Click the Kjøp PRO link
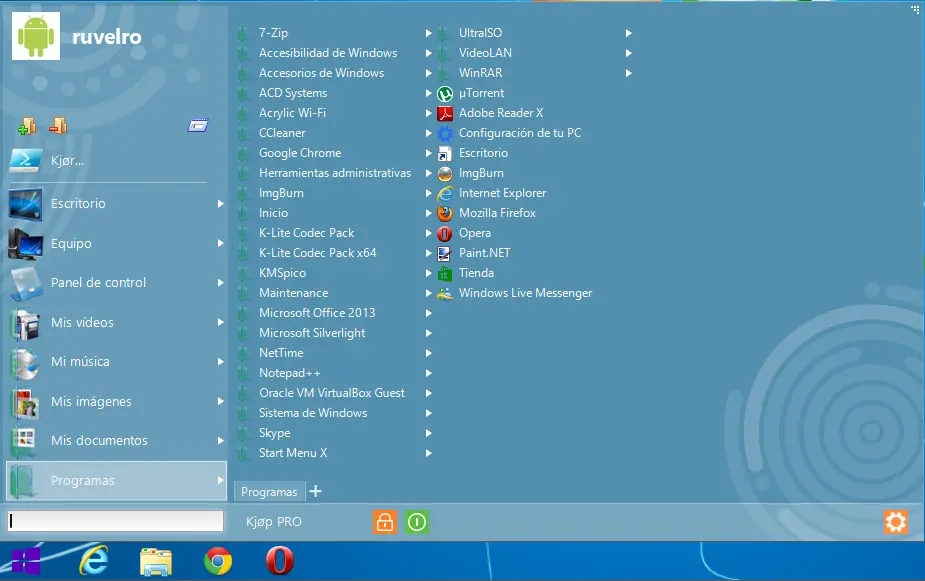925x581 pixels. click(x=274, y=522)
